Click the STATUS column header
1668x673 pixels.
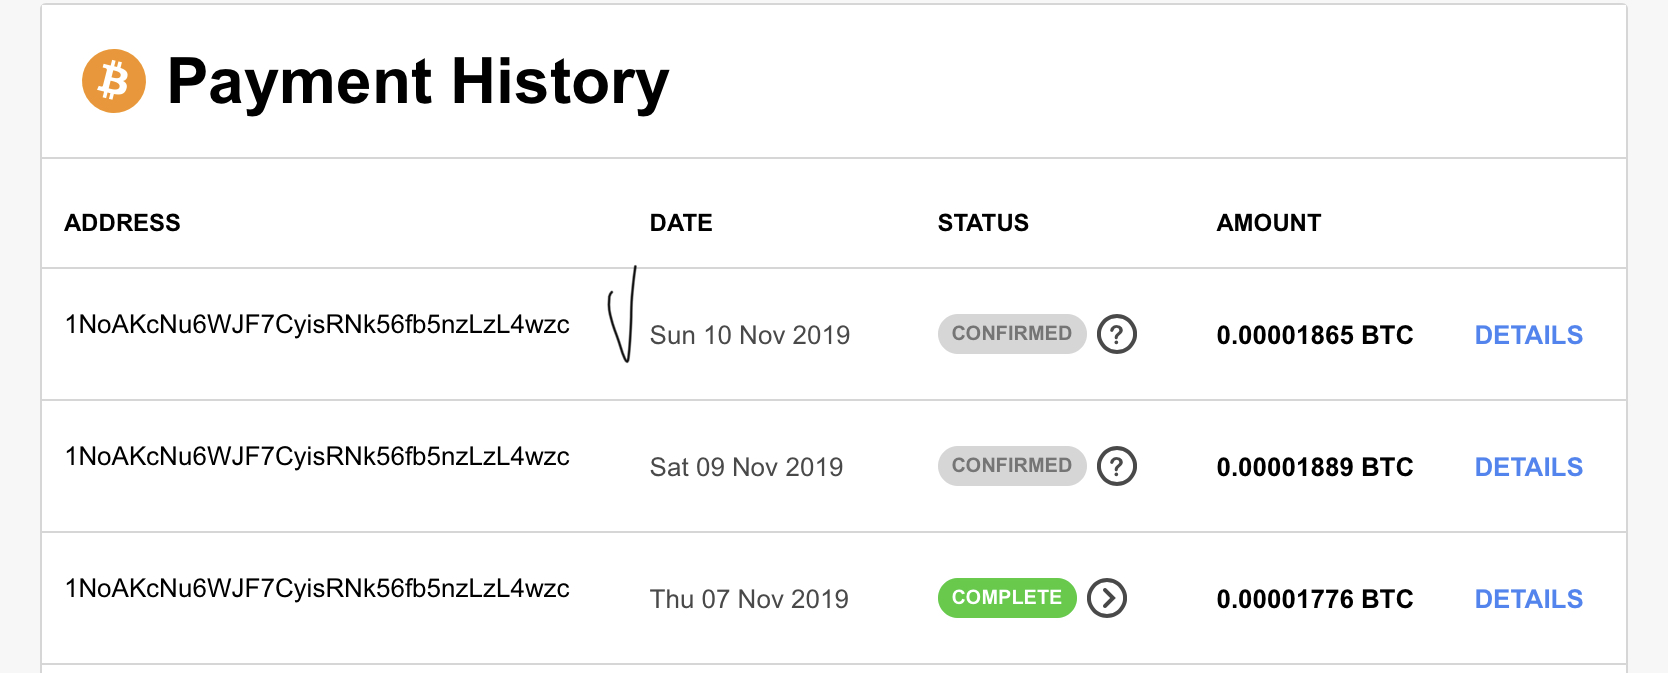(x=983, y=223)
